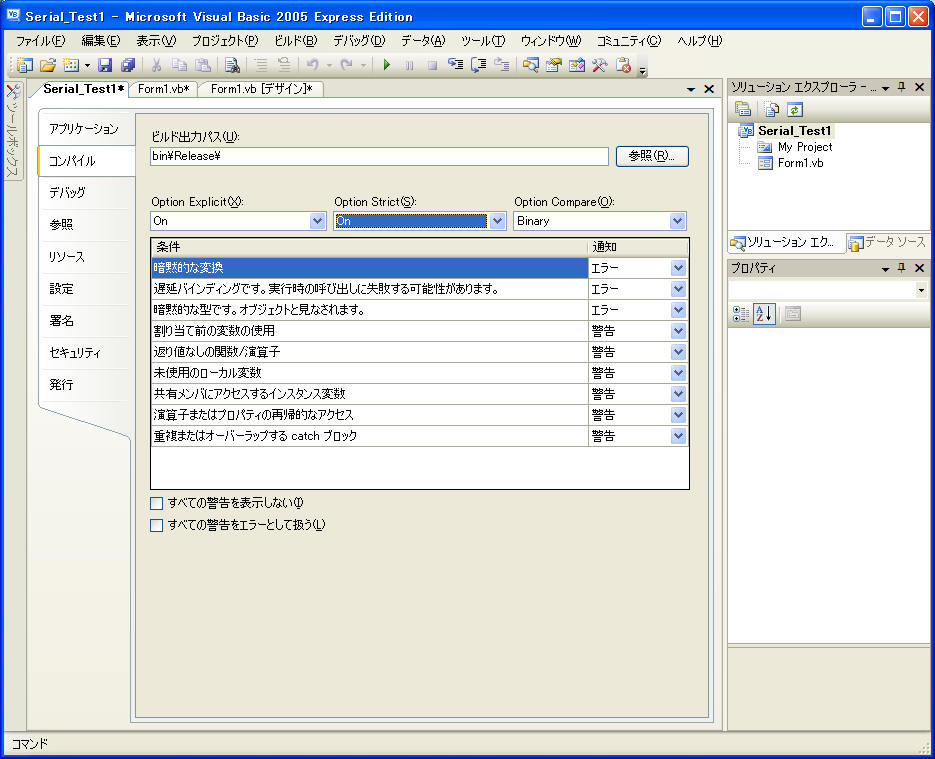
Task: Open the Option Strict dropdown
Action: tap(497, 221)
